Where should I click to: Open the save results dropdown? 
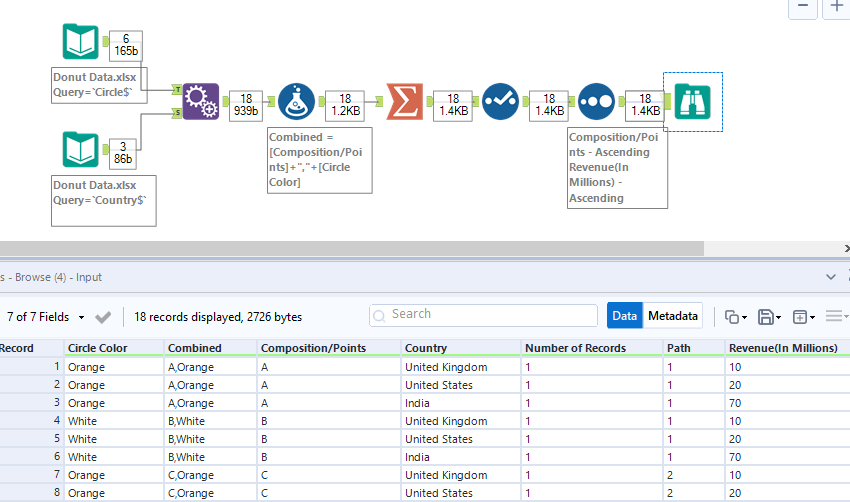[x=769, y=317]
